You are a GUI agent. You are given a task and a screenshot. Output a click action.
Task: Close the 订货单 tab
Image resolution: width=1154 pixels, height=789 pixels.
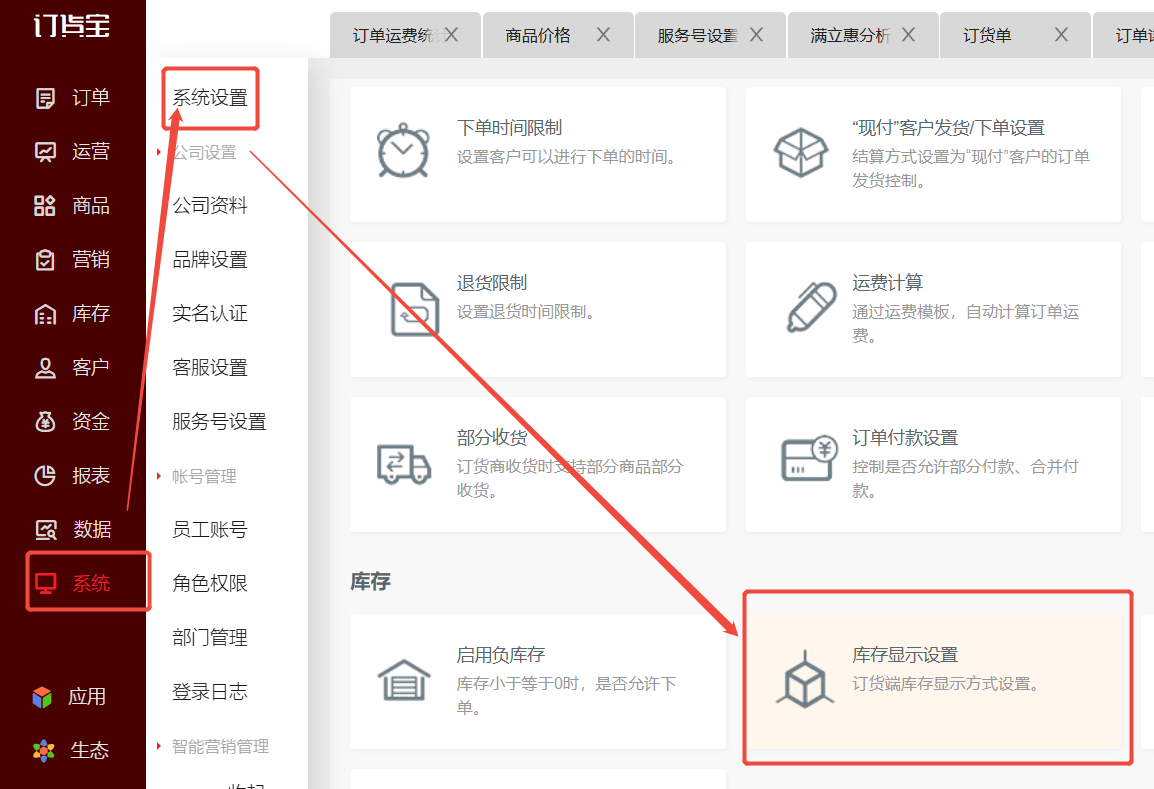(1061, 35)
